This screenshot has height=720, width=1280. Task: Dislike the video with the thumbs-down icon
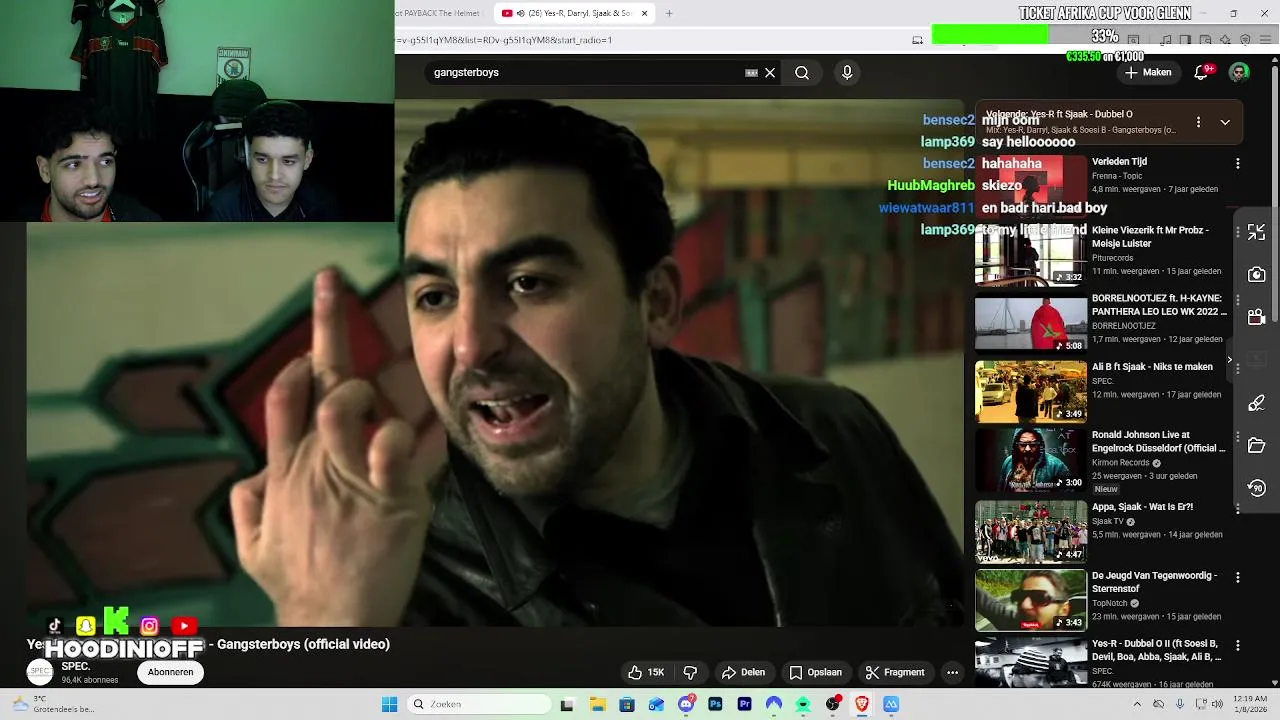[690, 672]
